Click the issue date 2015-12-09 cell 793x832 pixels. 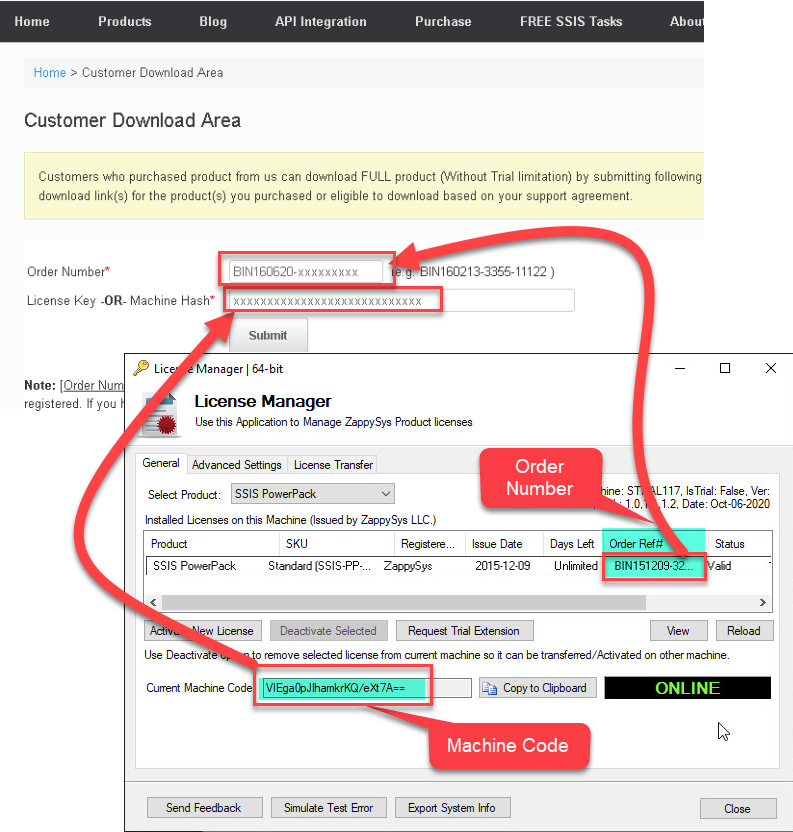point(503,566)
